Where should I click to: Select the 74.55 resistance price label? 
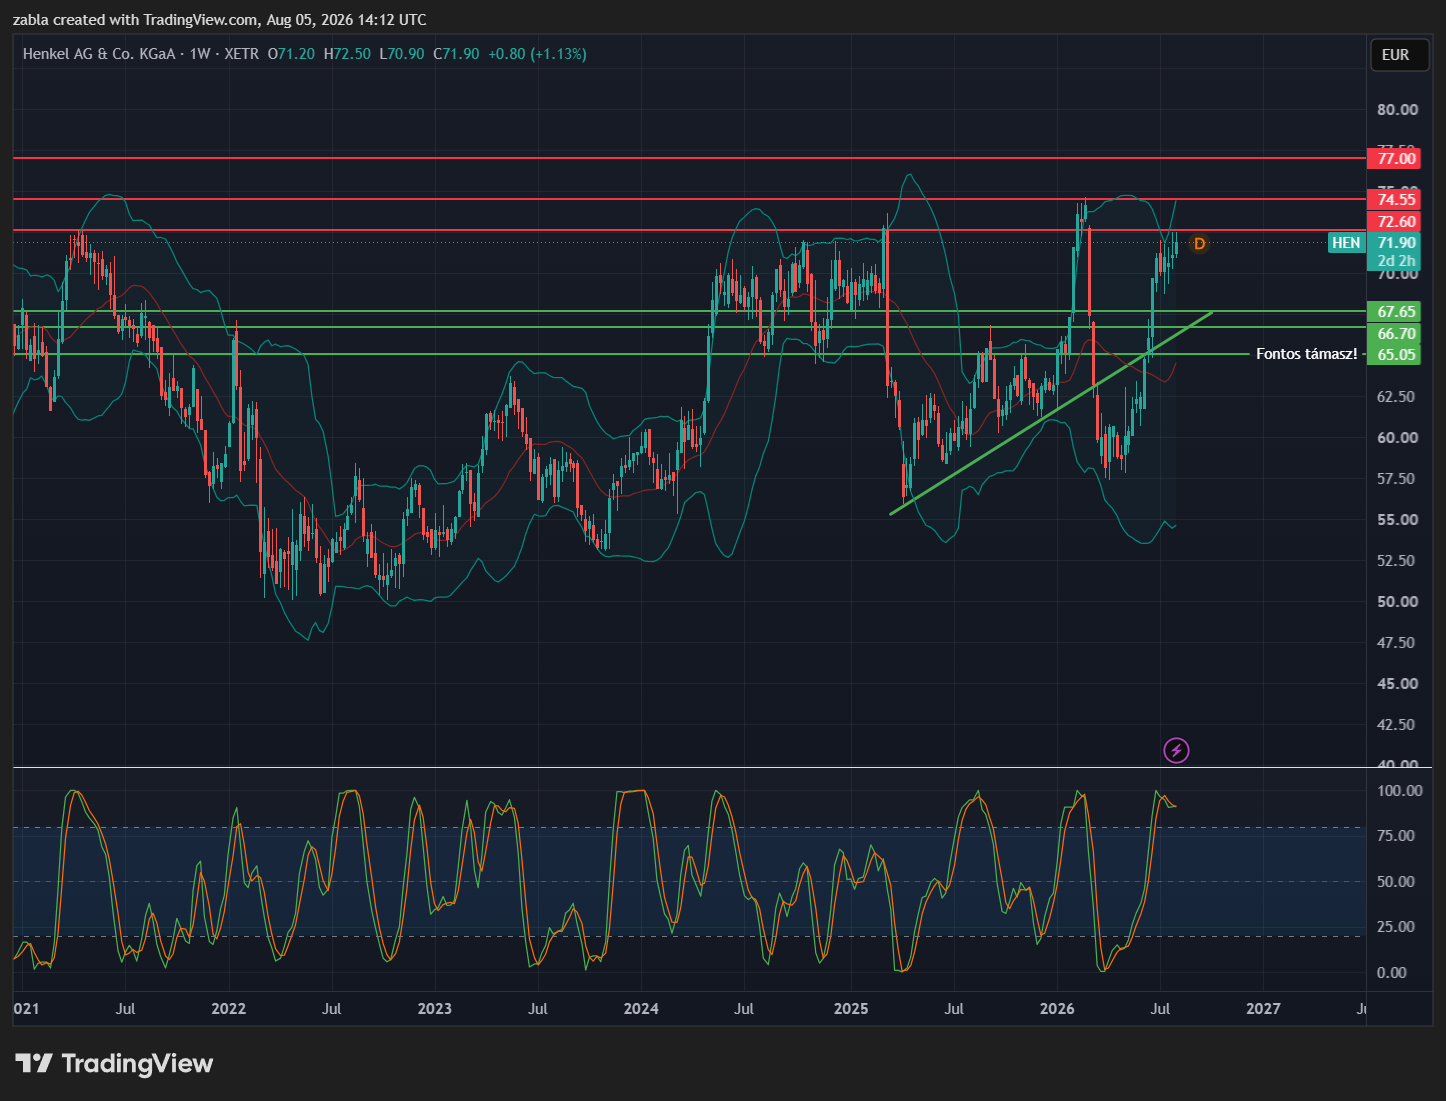click(1393, 200)
